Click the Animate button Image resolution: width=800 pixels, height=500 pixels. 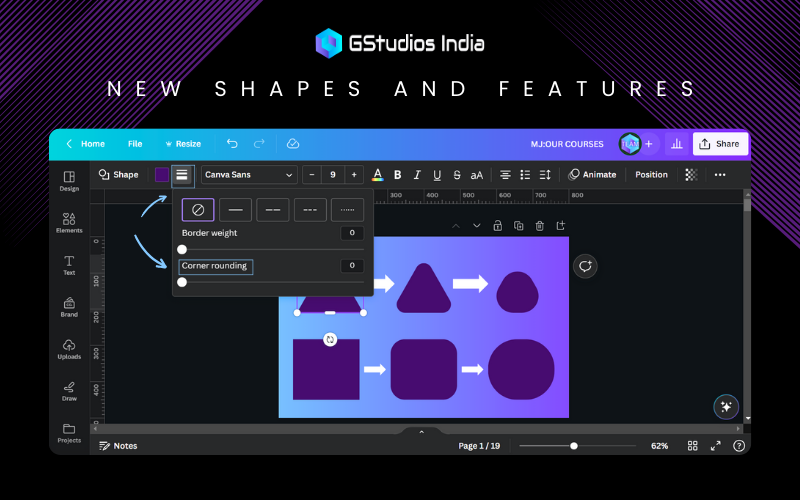coord(592,174)
